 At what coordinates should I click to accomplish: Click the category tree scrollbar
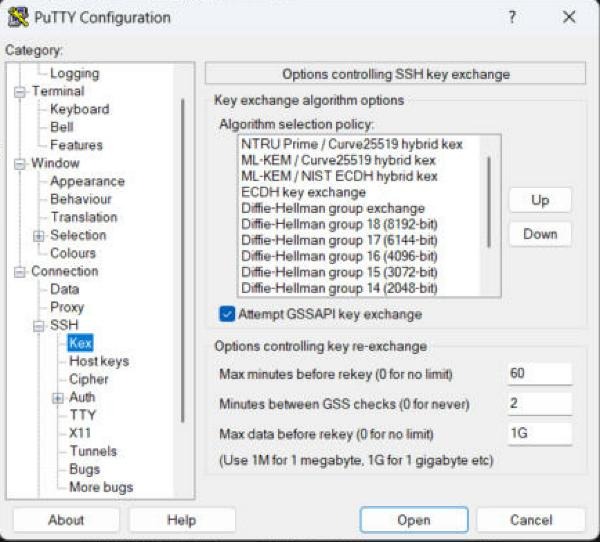tap(183, 261)
